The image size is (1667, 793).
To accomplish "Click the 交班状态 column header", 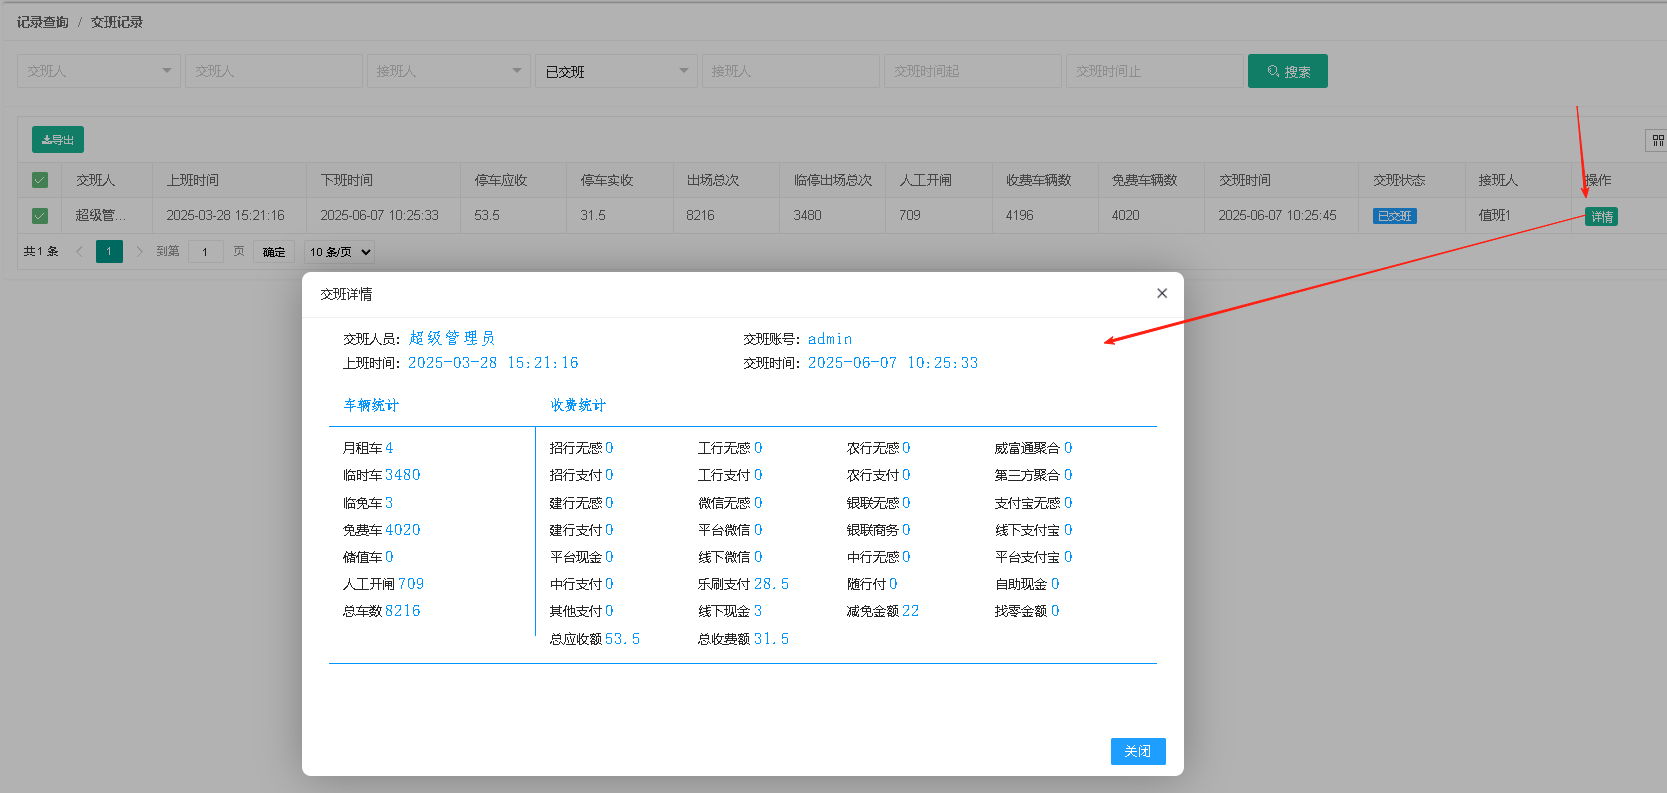I will coord(1399,180).
